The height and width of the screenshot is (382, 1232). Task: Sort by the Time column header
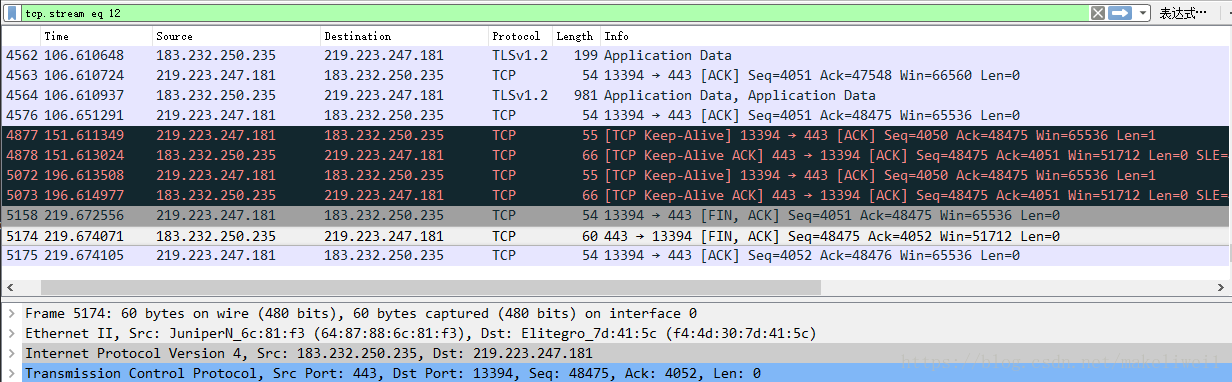96,36
